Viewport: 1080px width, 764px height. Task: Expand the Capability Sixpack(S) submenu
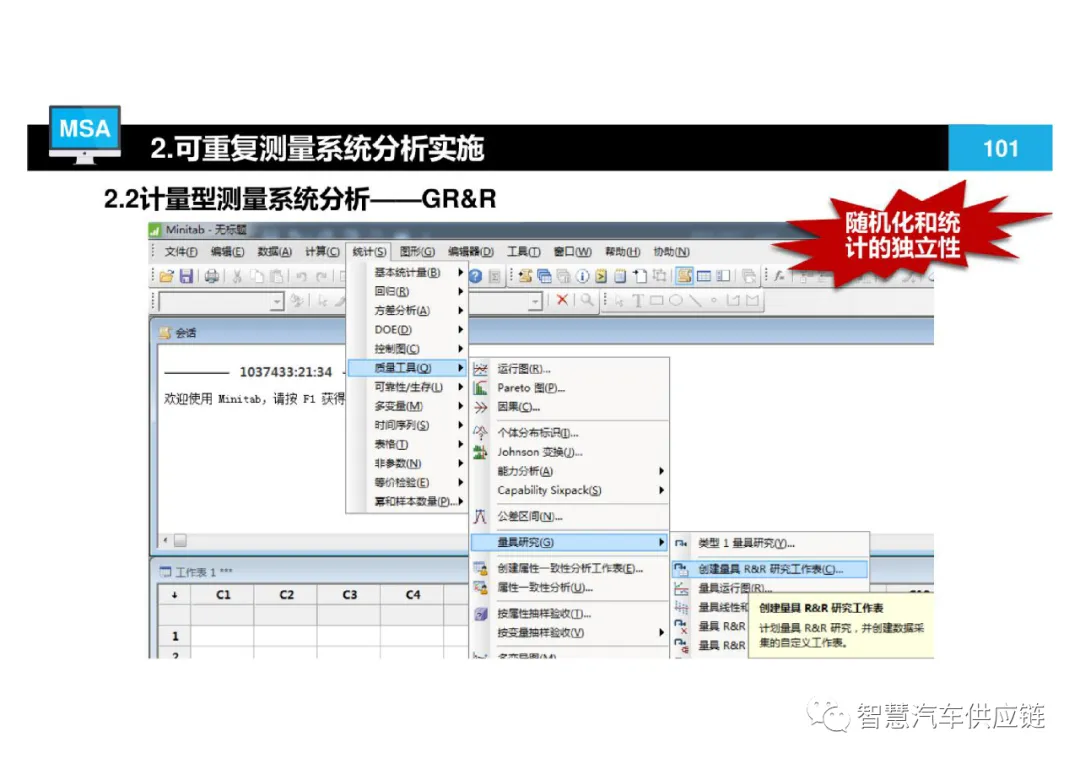click(x=570, y=491)
